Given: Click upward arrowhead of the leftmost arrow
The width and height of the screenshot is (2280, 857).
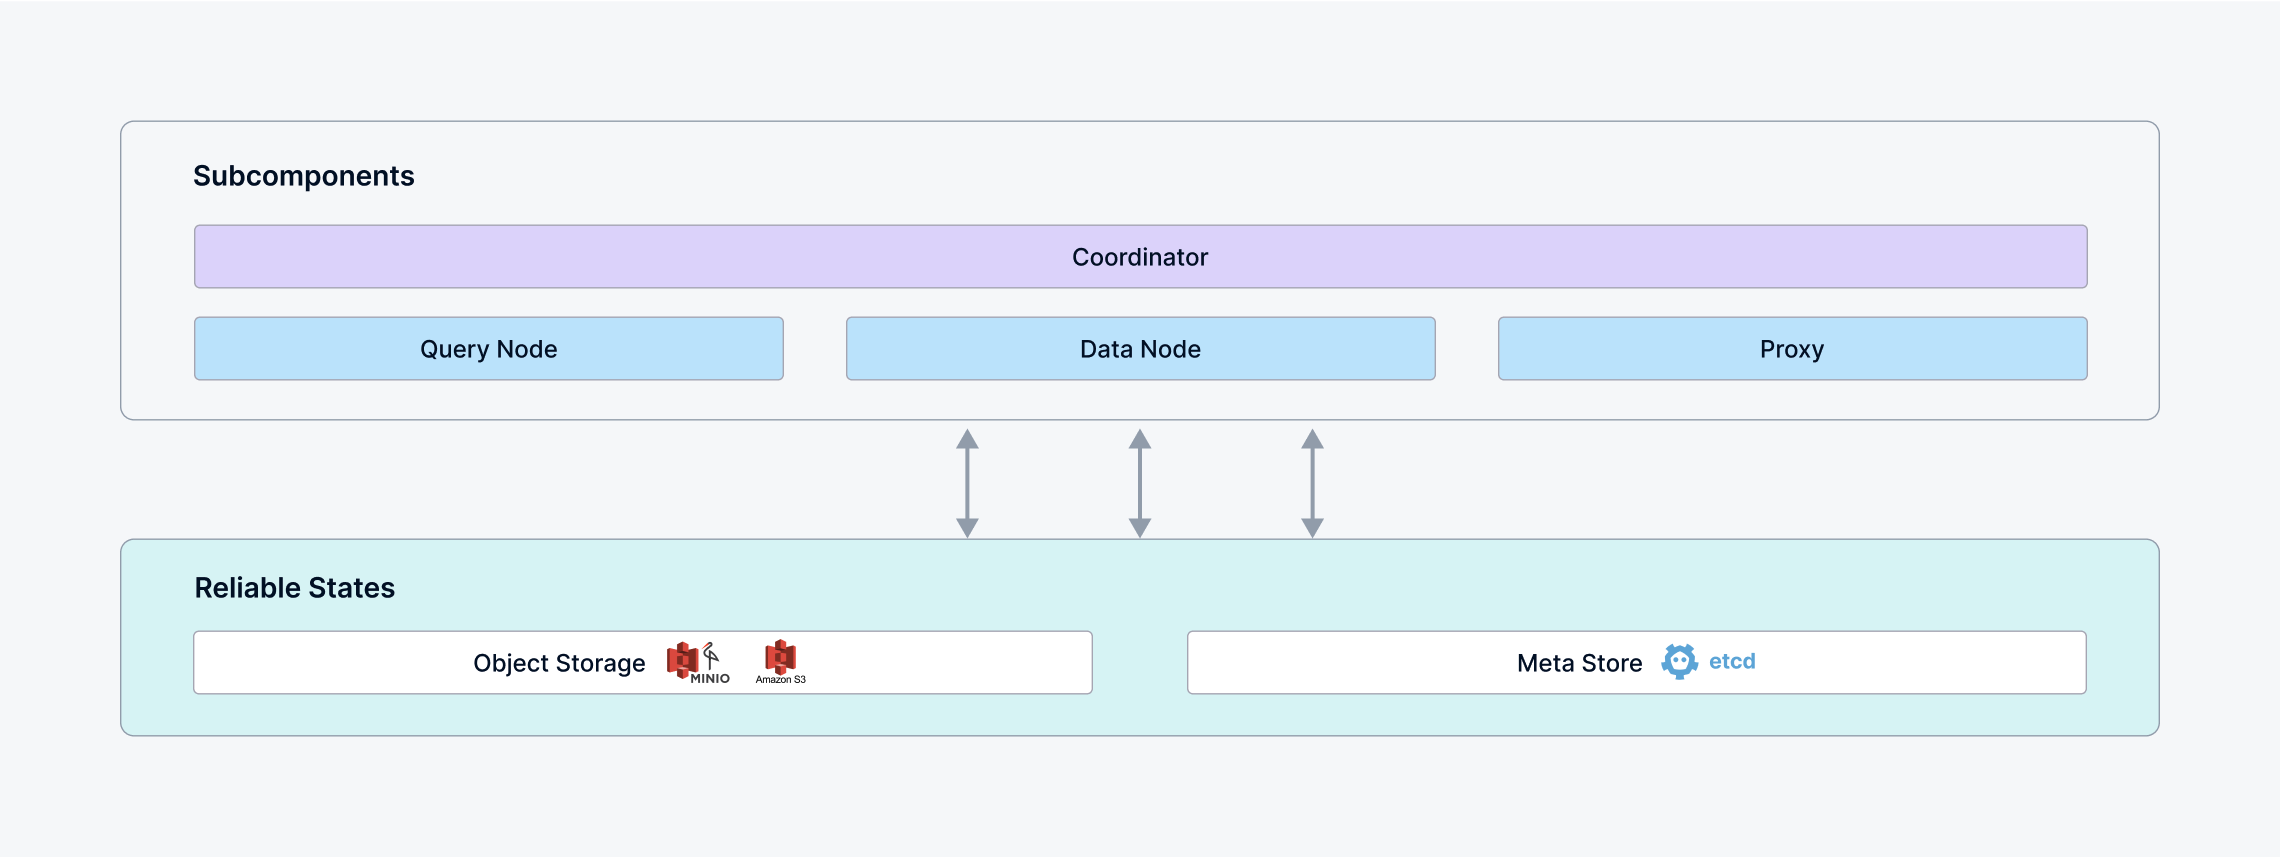Looking at the screenshot, I should (x=967, y=440).
